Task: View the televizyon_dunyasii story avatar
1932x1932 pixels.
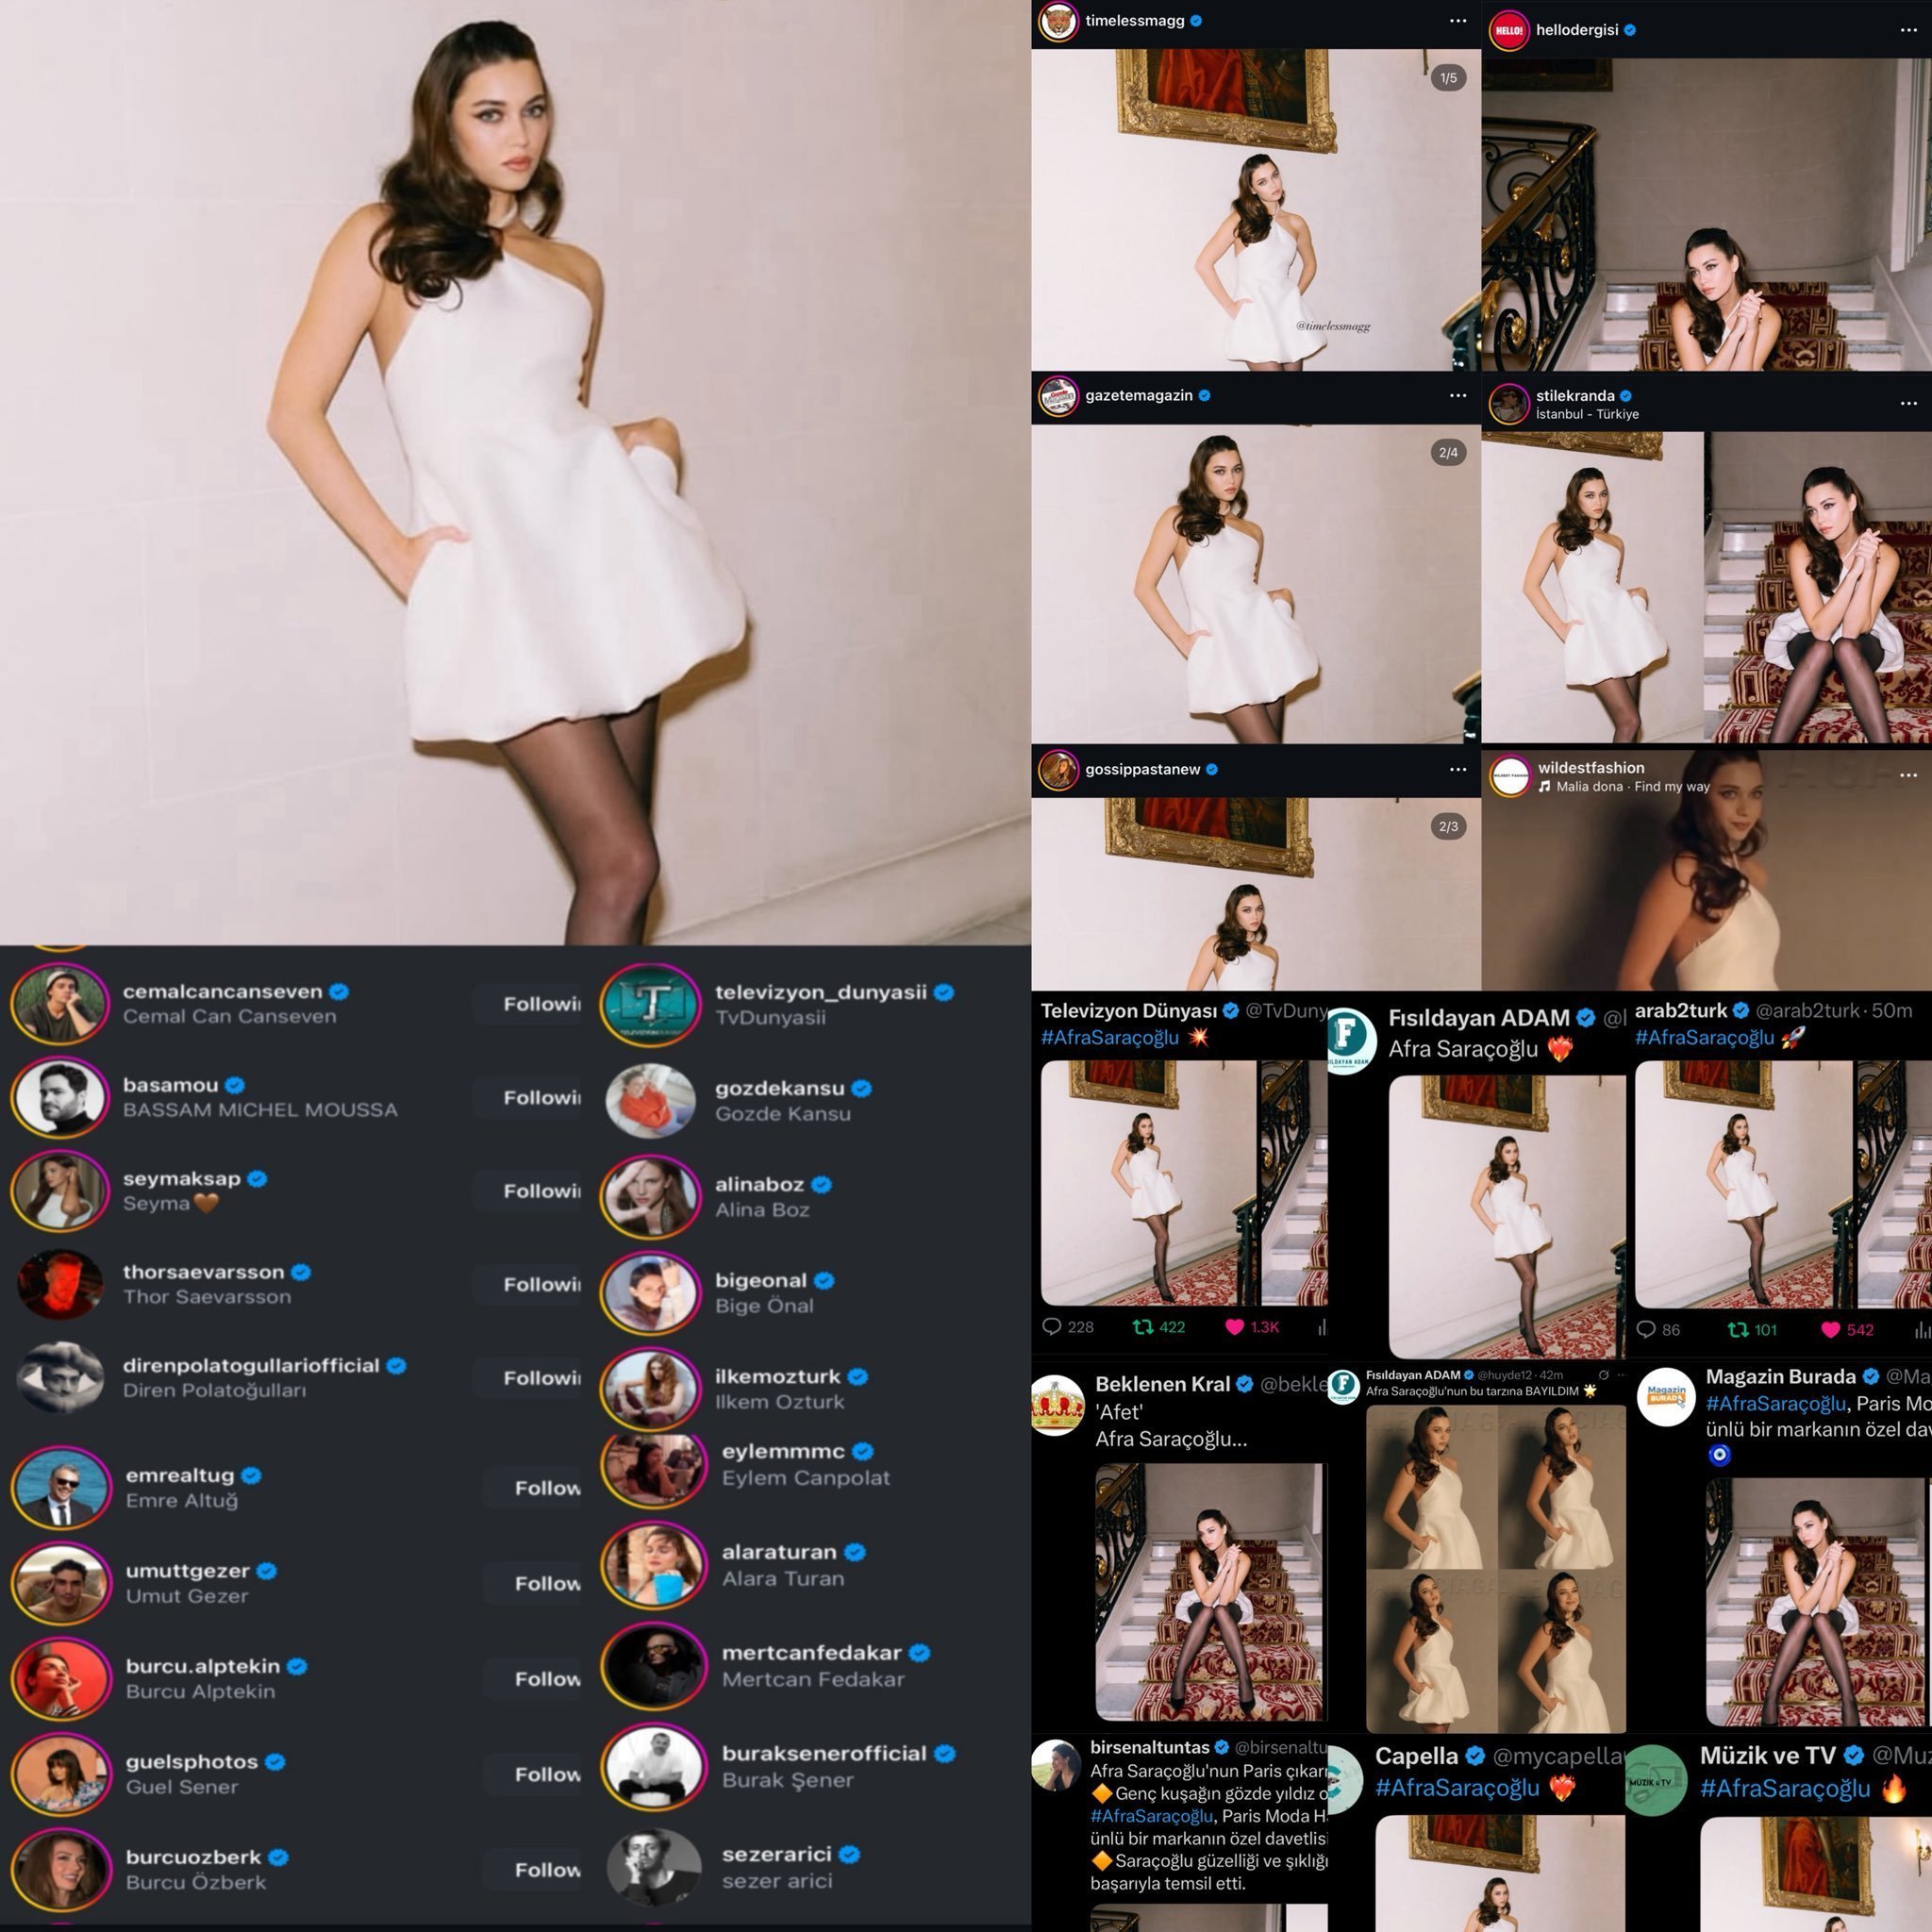Action: tap(651, 1003)
